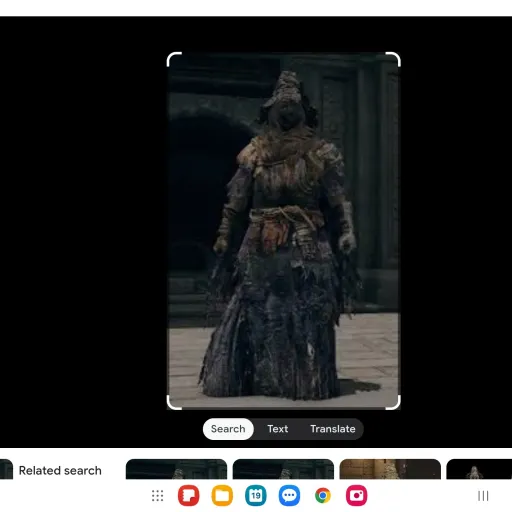The image size is (512, 512).
Task: Grab the top-right crop corner handle
Action: [394, 59]
